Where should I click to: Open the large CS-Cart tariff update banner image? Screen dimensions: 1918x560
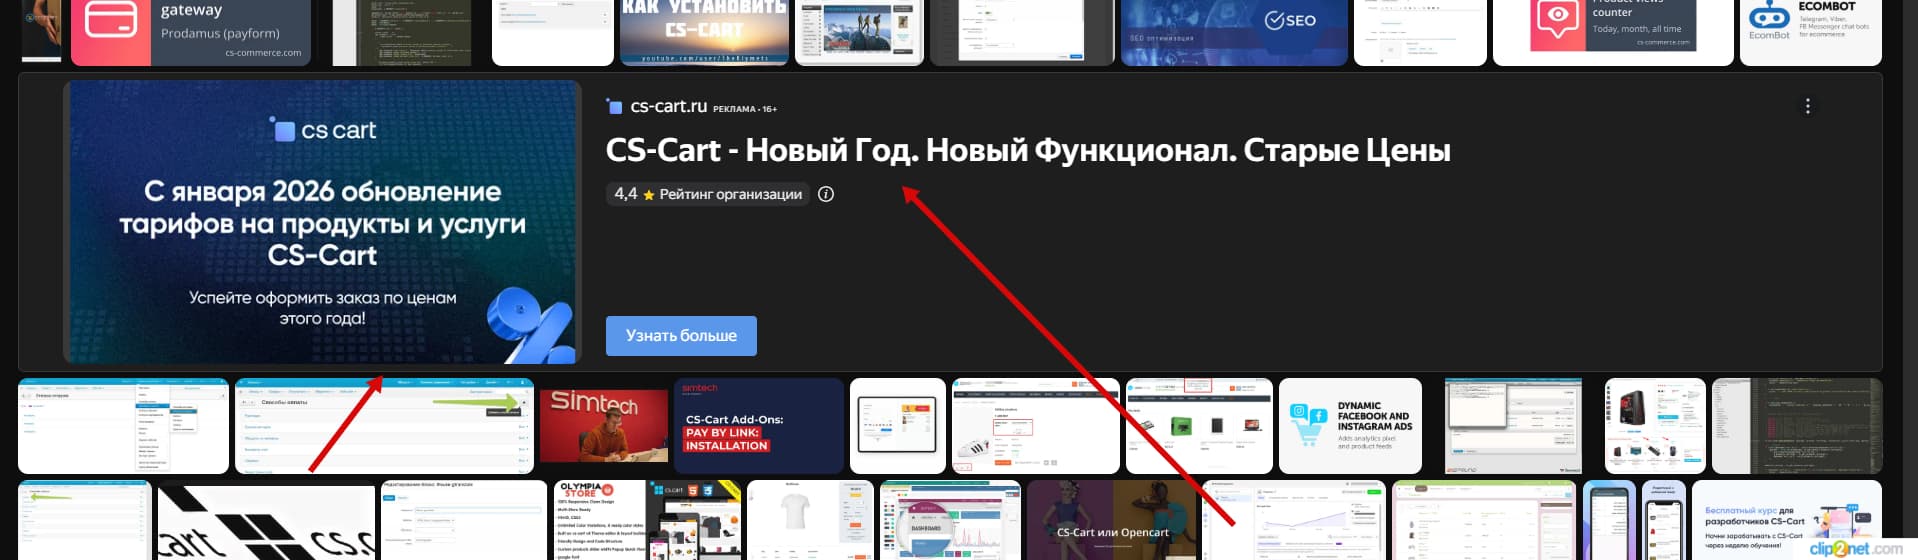(322, 222)
